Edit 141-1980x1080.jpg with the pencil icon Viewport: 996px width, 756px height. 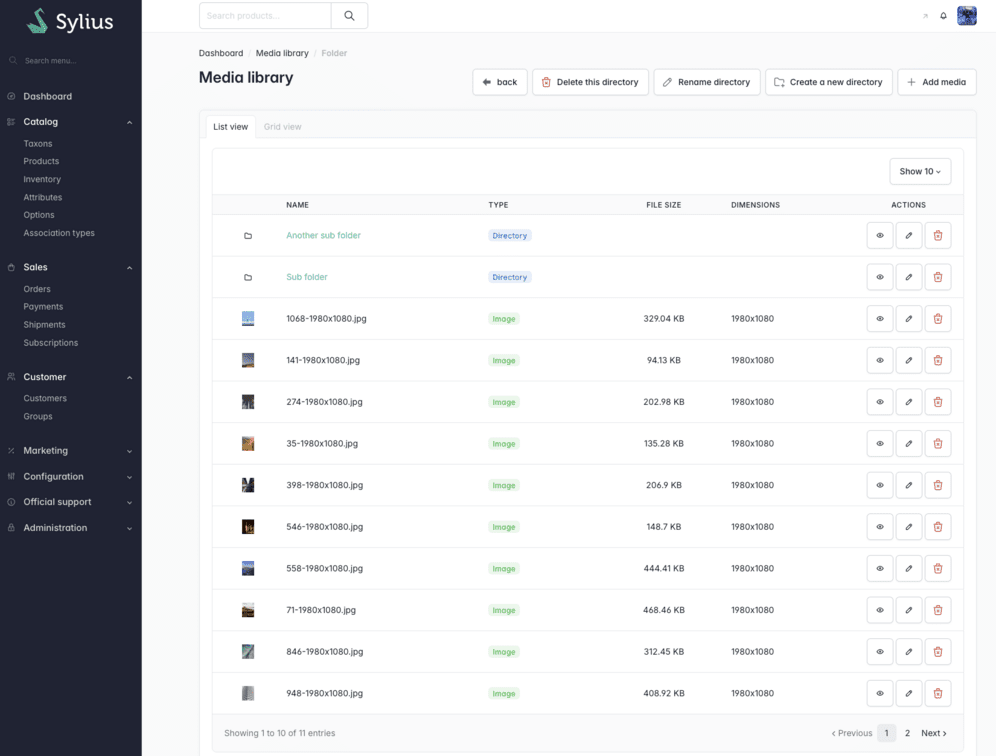[x=908, y=360]
